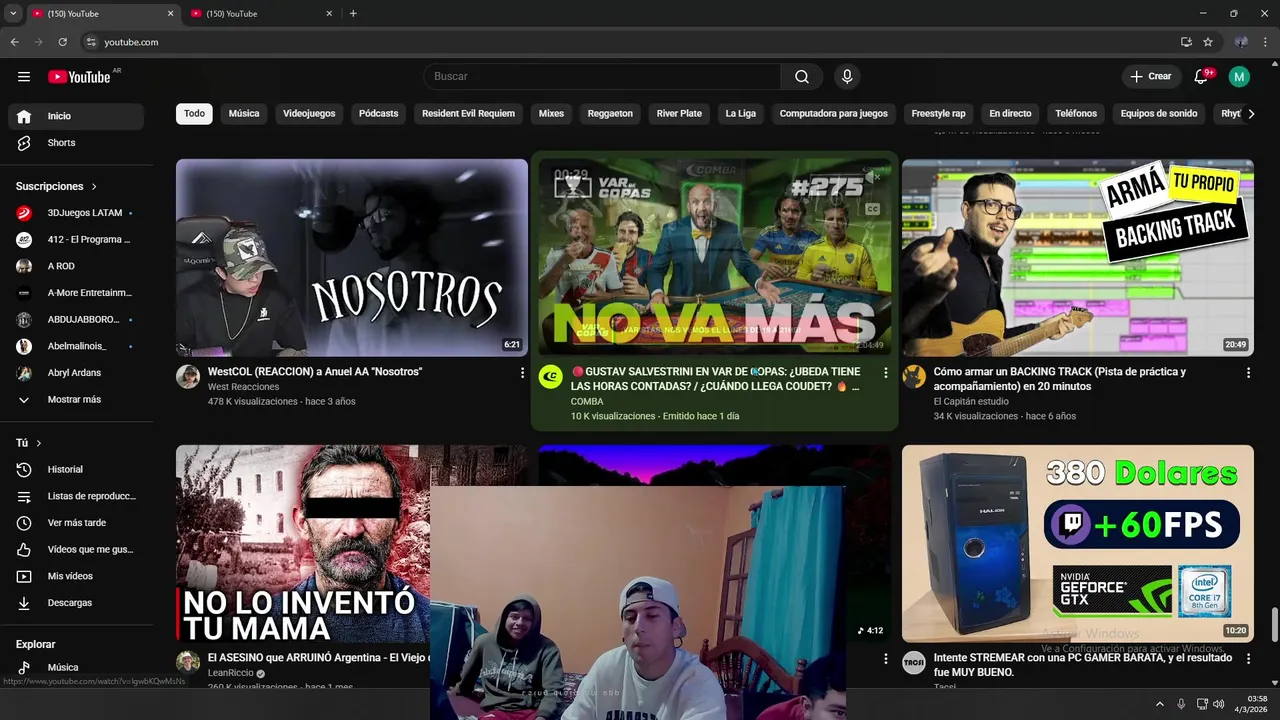Open Abelmalinois_ subscription channel
1280x720 pixels.
[76, 346]
